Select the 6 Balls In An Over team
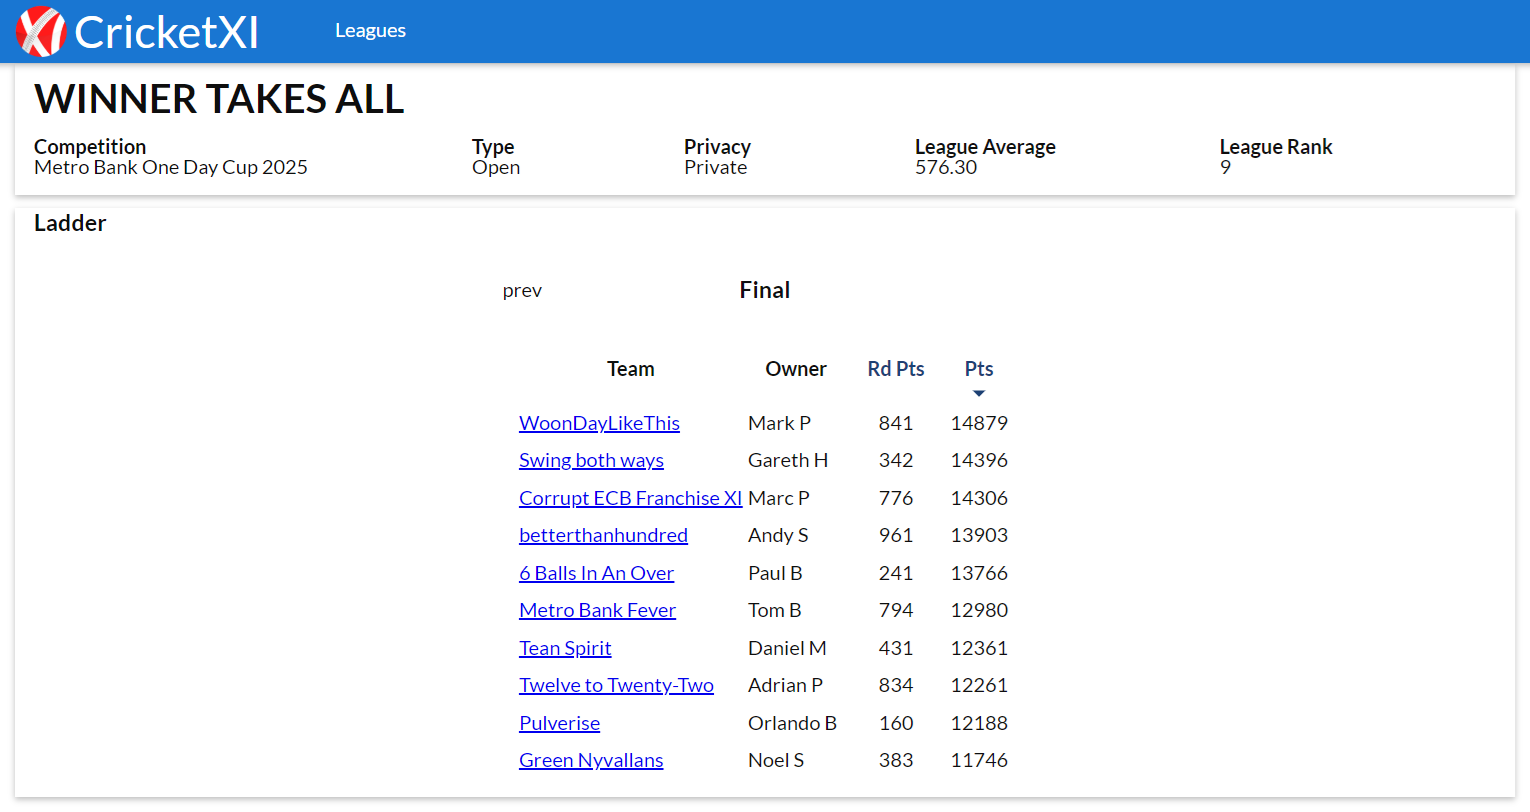1530x812 pixels. pos(596,573)
